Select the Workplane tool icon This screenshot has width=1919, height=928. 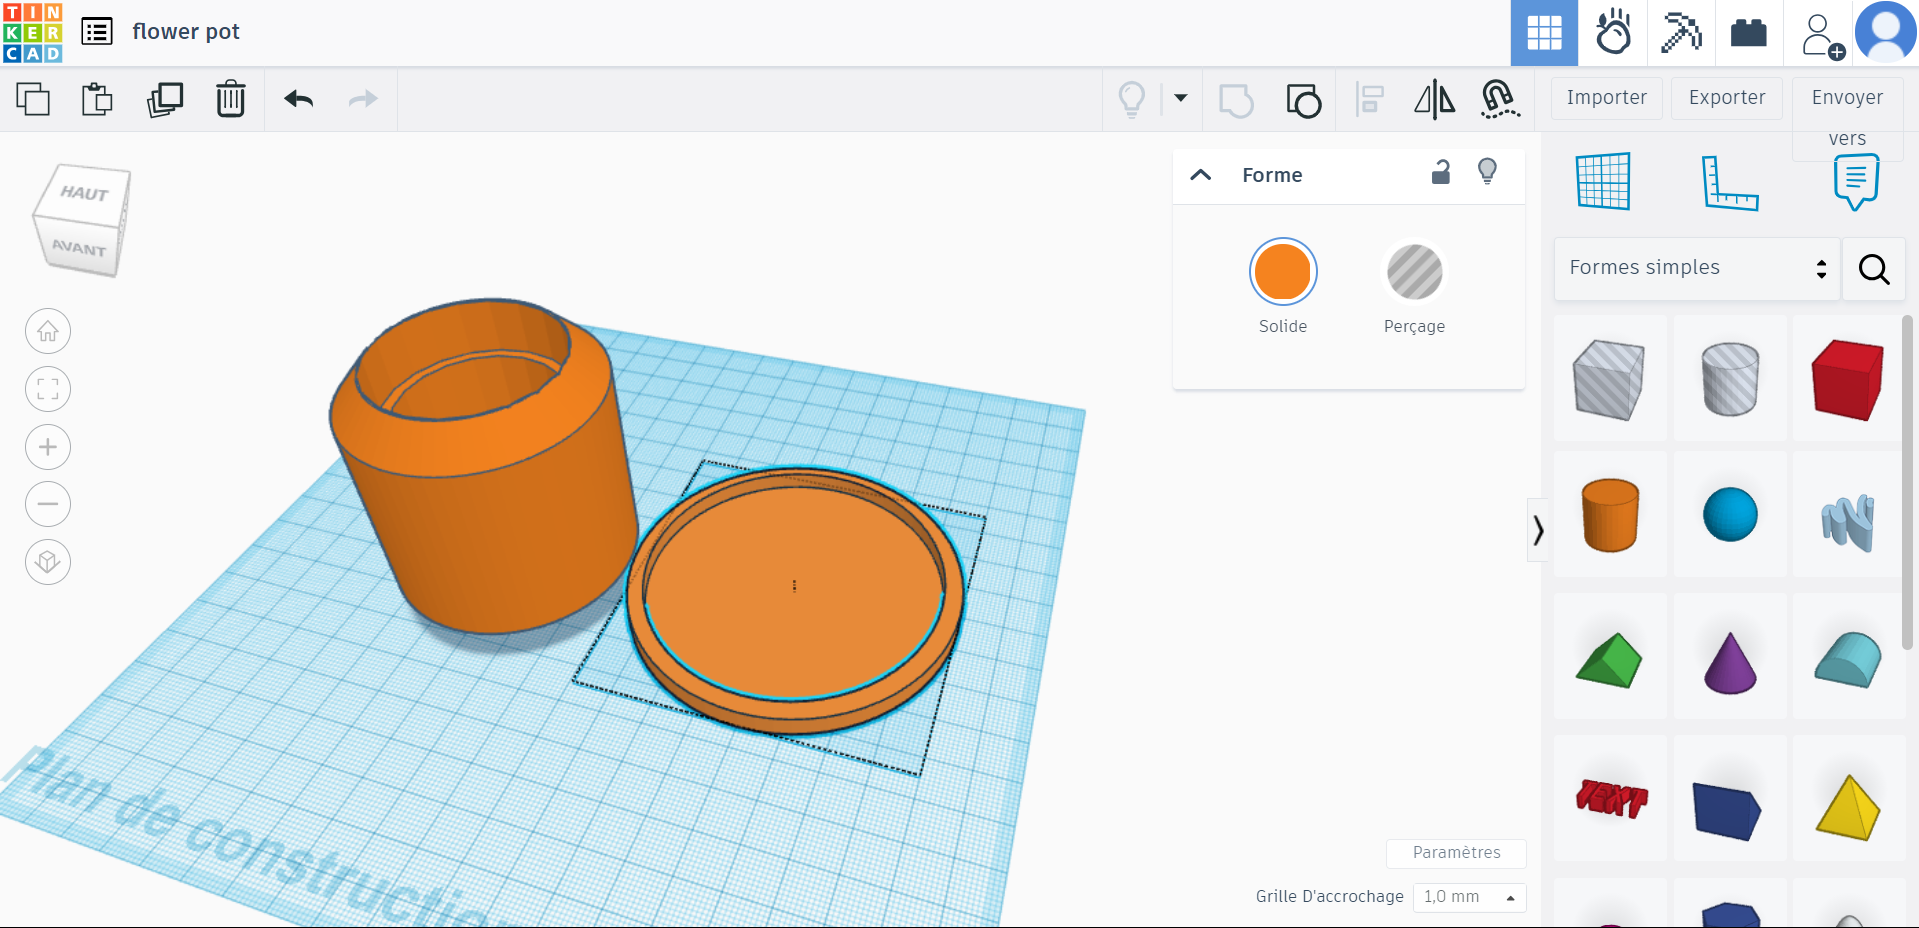pos(1603,181)
